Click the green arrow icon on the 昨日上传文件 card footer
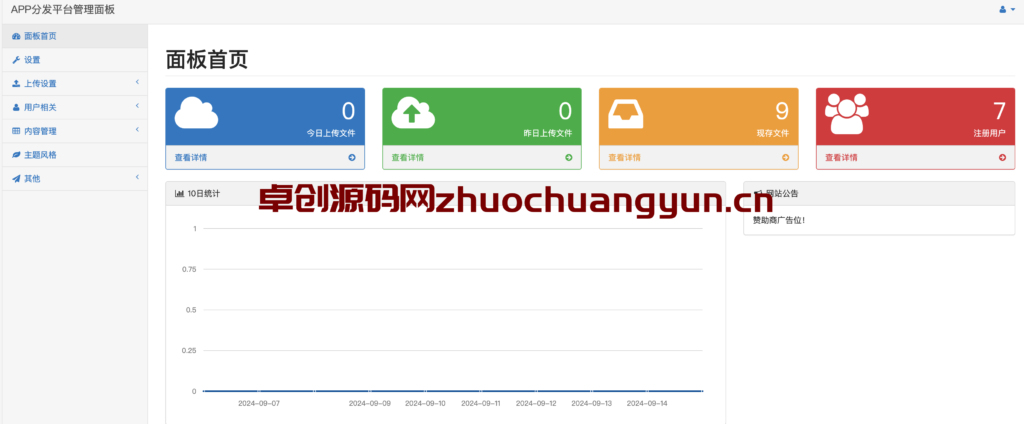Viewport: 1024px width, 424px height. pos(569,157)
